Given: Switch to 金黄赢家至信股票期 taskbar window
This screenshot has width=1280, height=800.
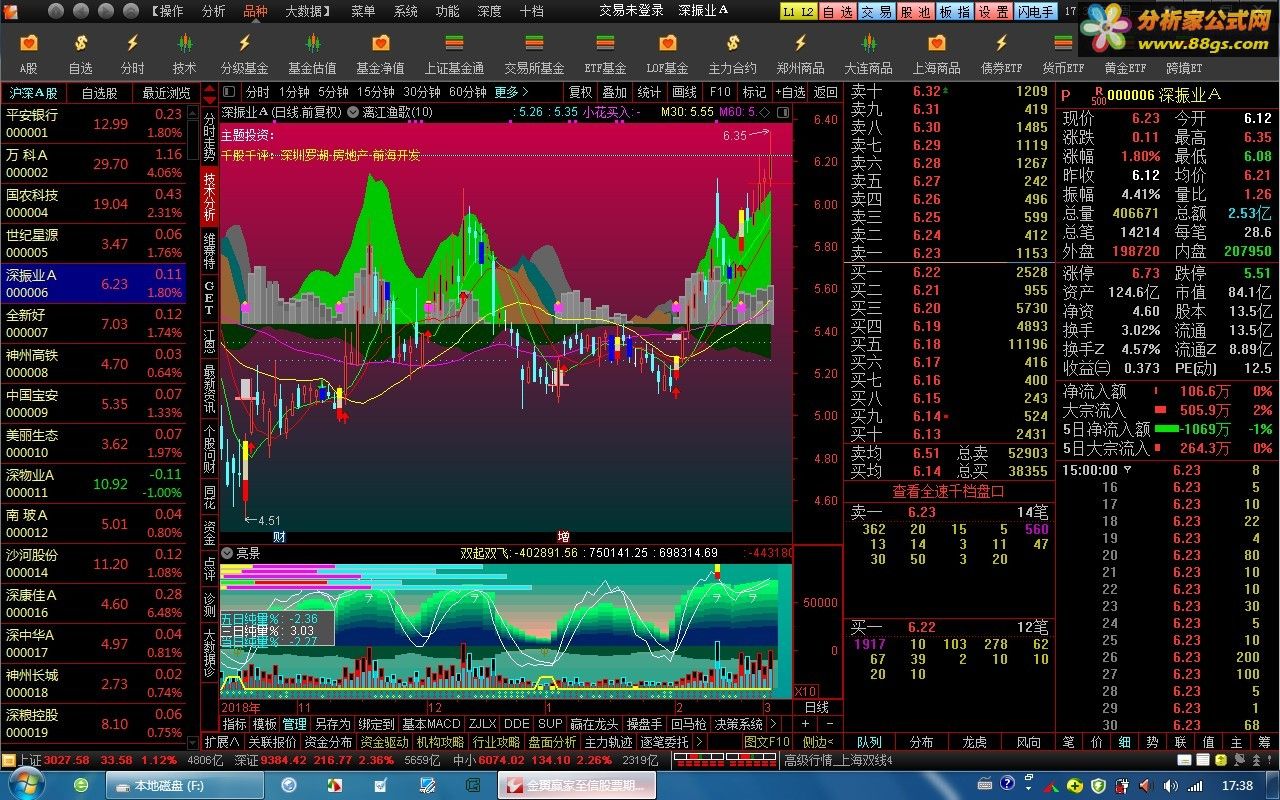Looking at the screenshot, I should tap(575, 785).
